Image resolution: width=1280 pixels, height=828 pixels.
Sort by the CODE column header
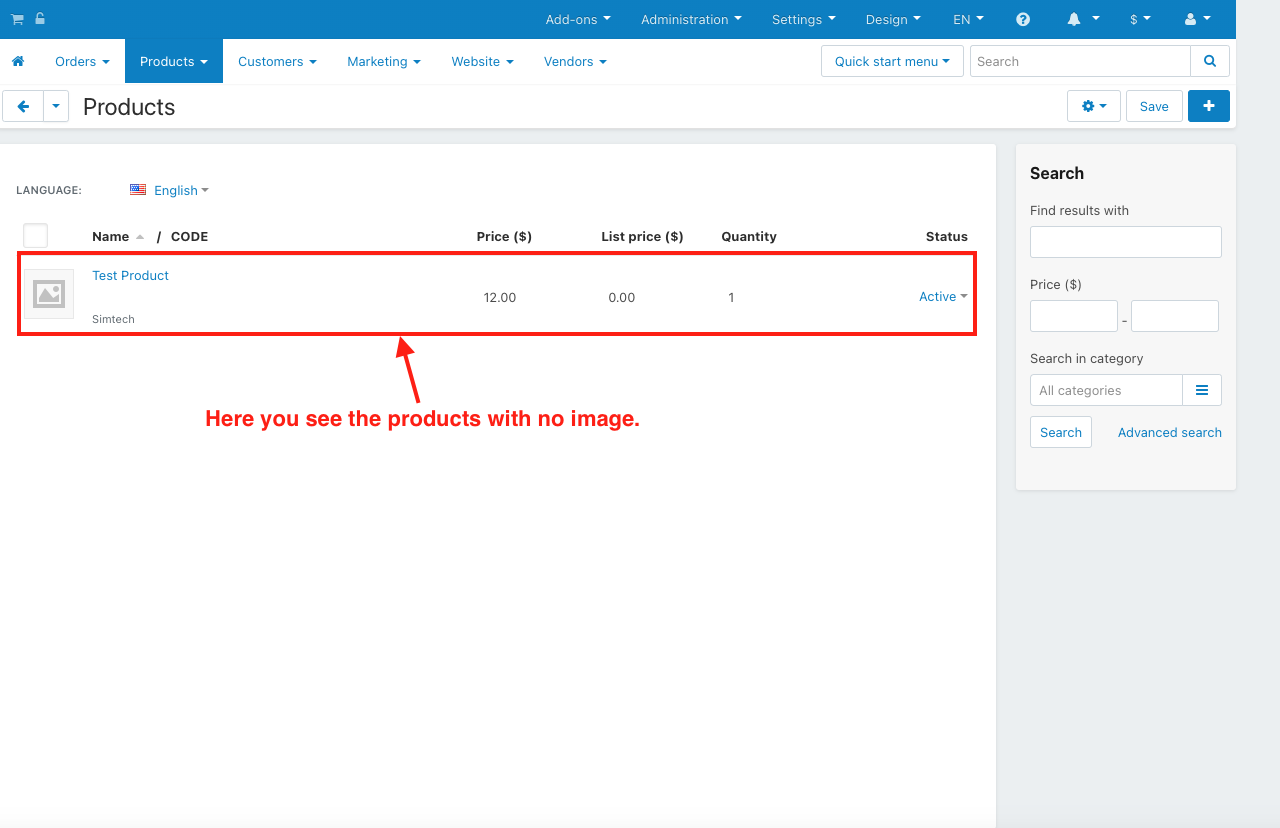[x=189, y=236]
